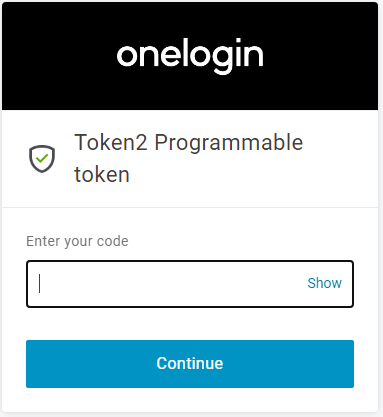Click the 'Token2 Programmable token' heading
Screen dimensions: 383x417
(x=189, y=158)
